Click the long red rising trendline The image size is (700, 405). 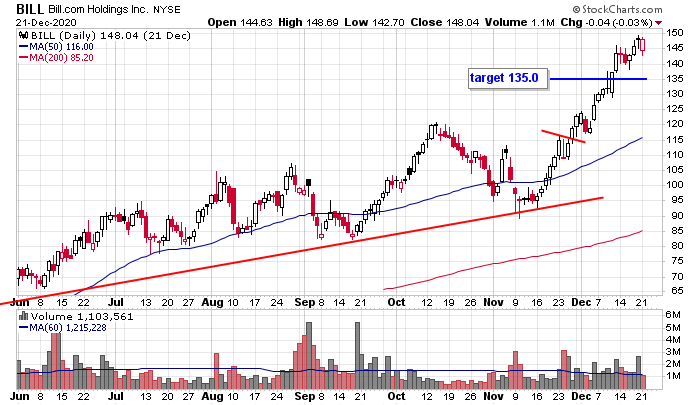pos(302,250)
